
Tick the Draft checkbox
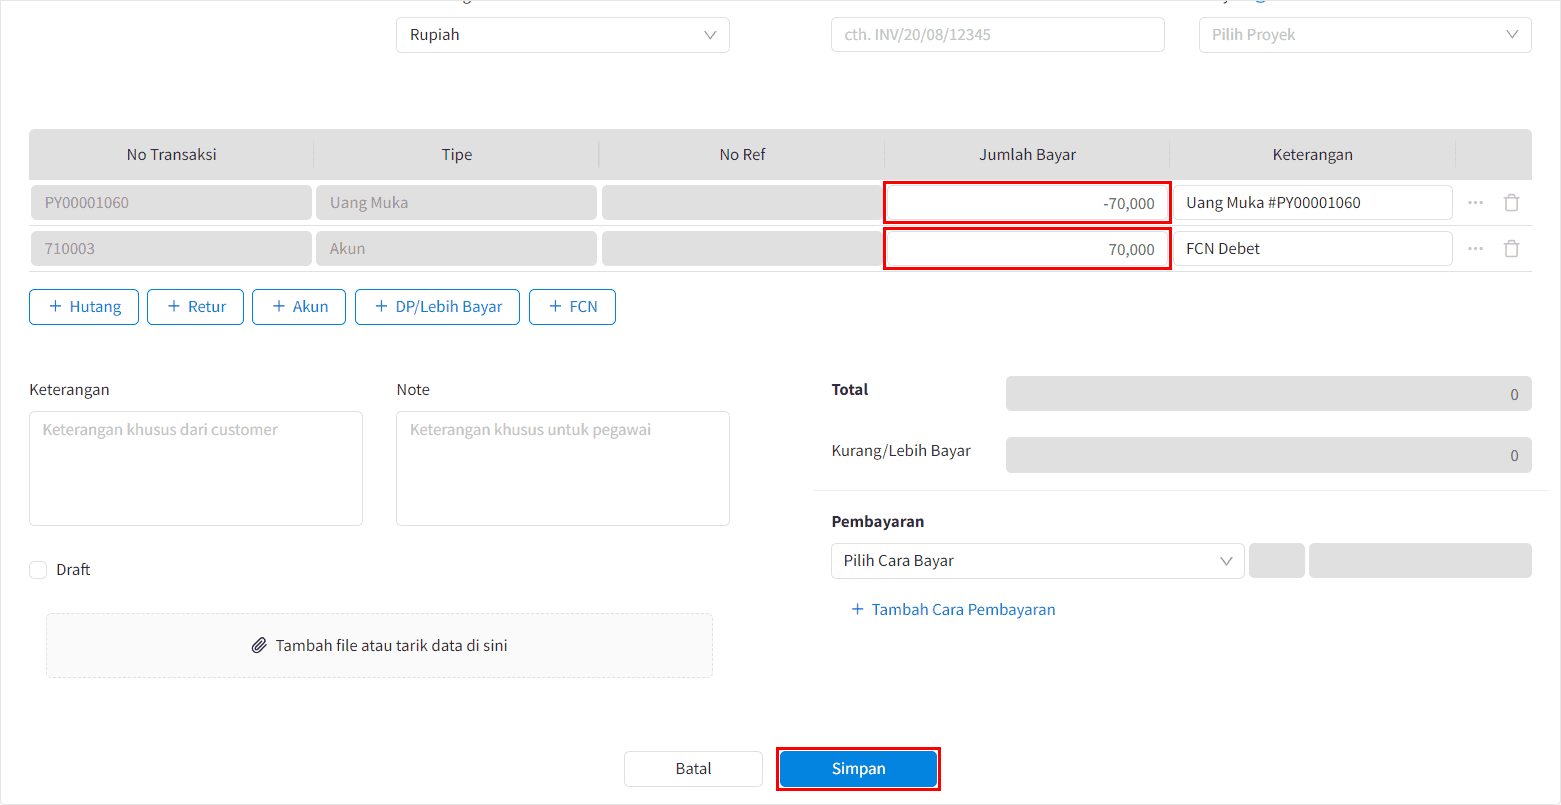(38, 570)
